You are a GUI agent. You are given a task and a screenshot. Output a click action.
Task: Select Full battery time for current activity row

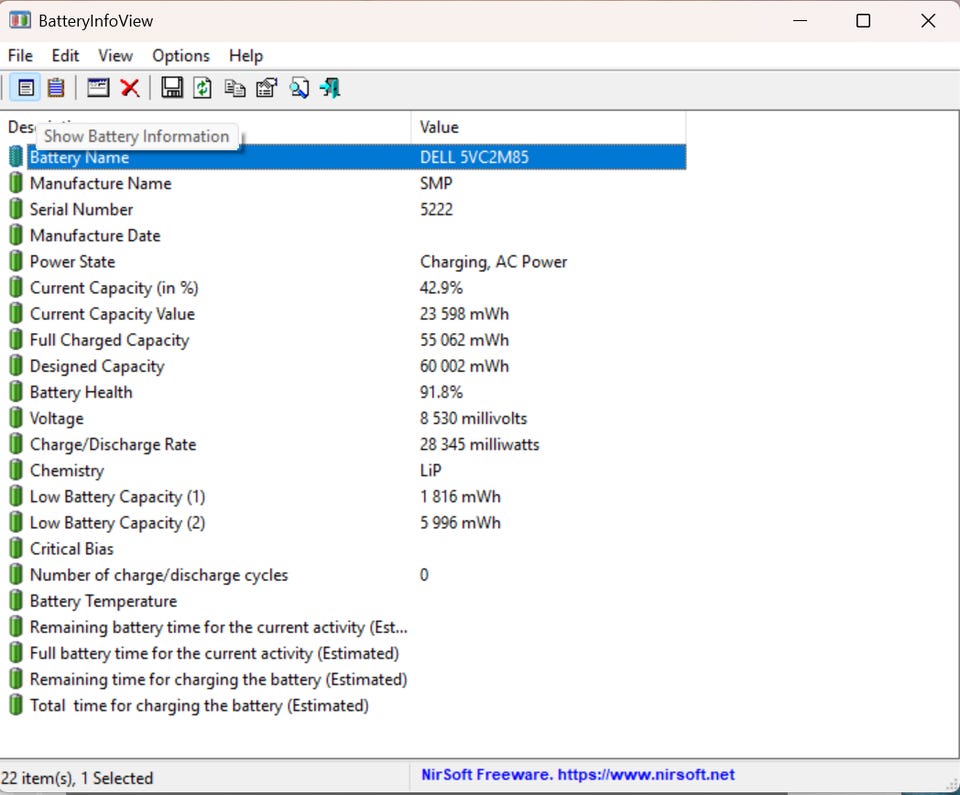click(x=347, y=654)
